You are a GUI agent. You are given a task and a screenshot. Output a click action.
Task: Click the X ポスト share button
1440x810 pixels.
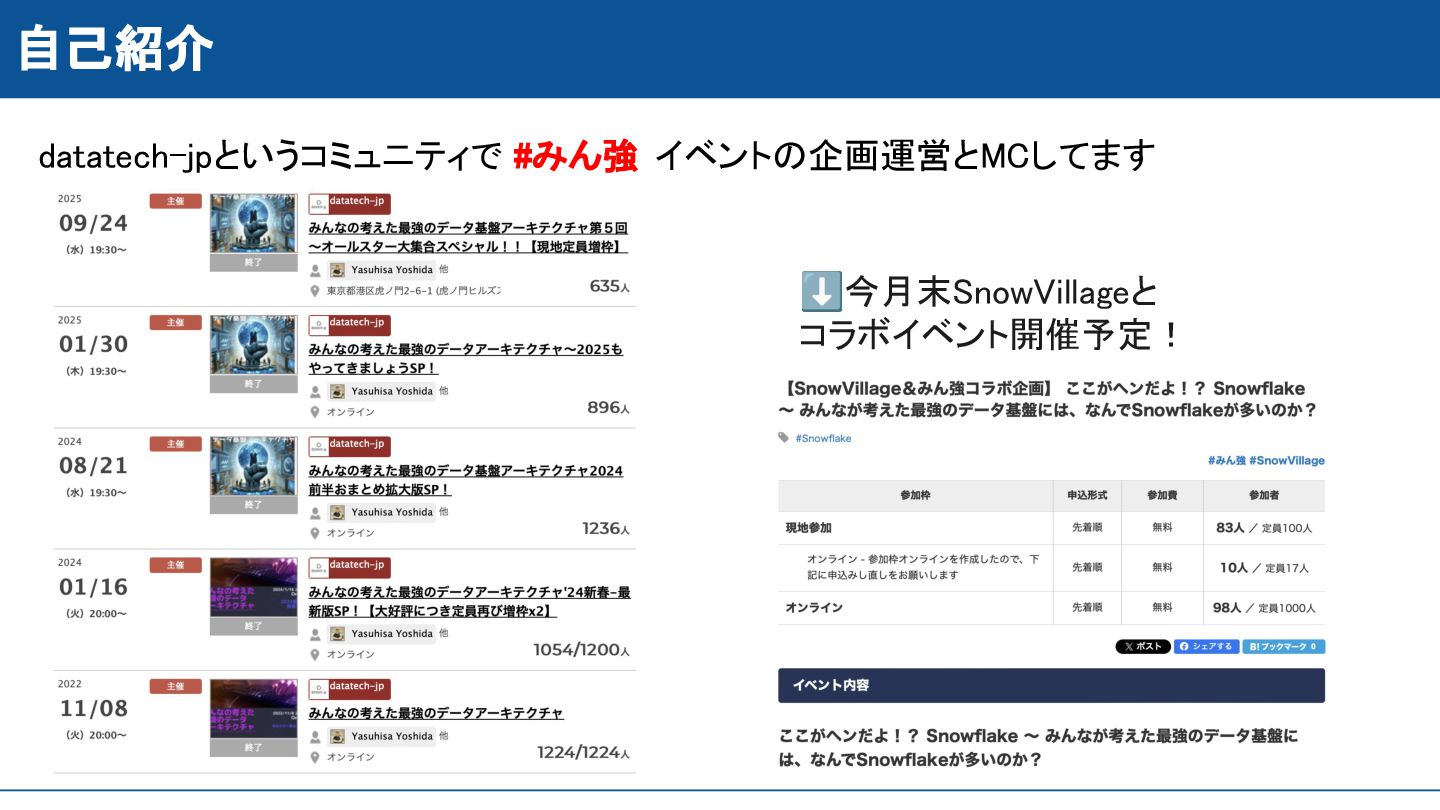(1143, 647)
